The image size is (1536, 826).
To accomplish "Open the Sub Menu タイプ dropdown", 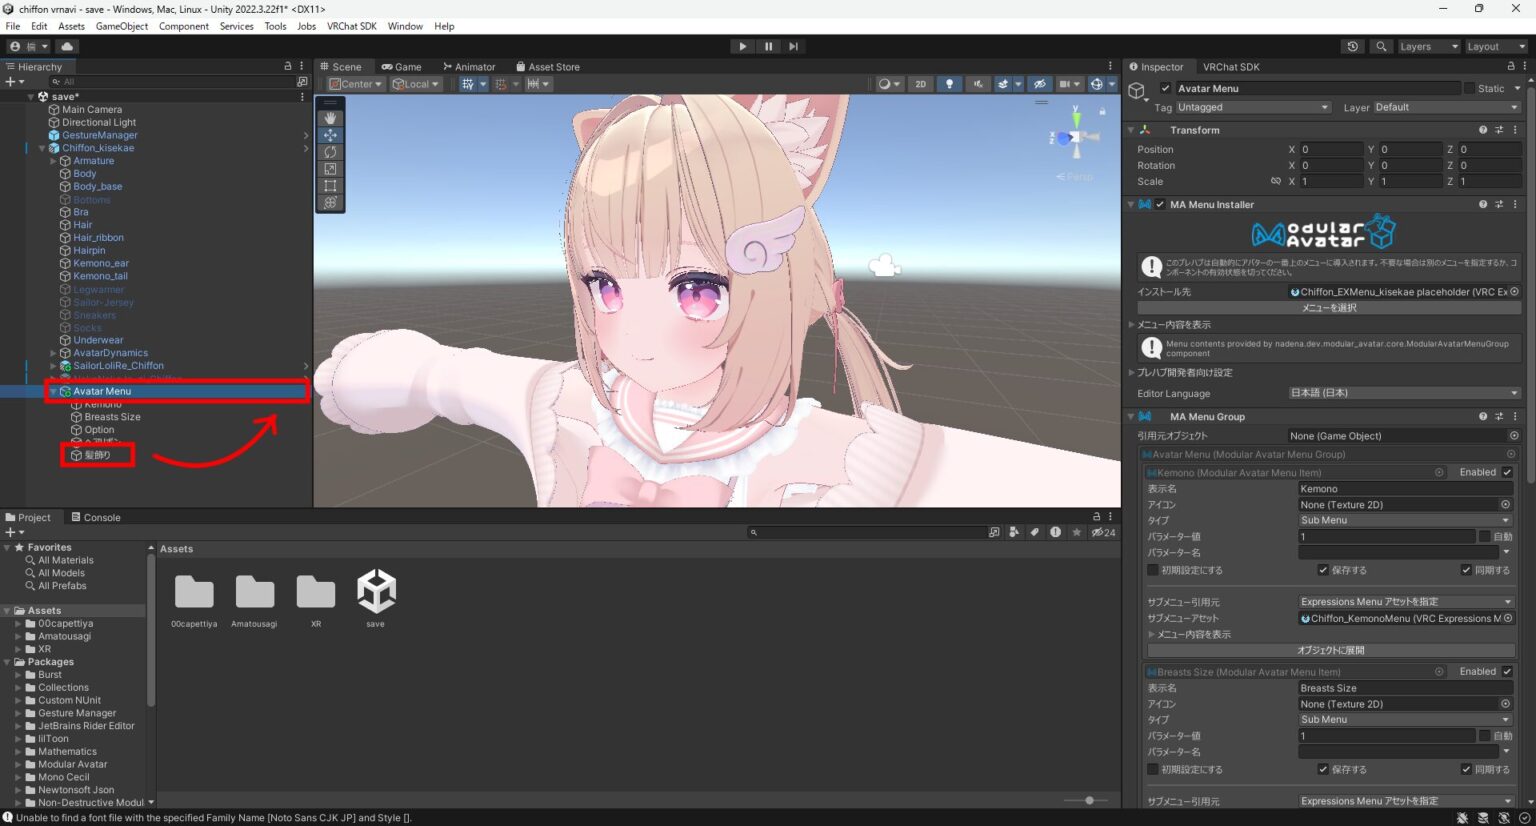I will 1404,520.
